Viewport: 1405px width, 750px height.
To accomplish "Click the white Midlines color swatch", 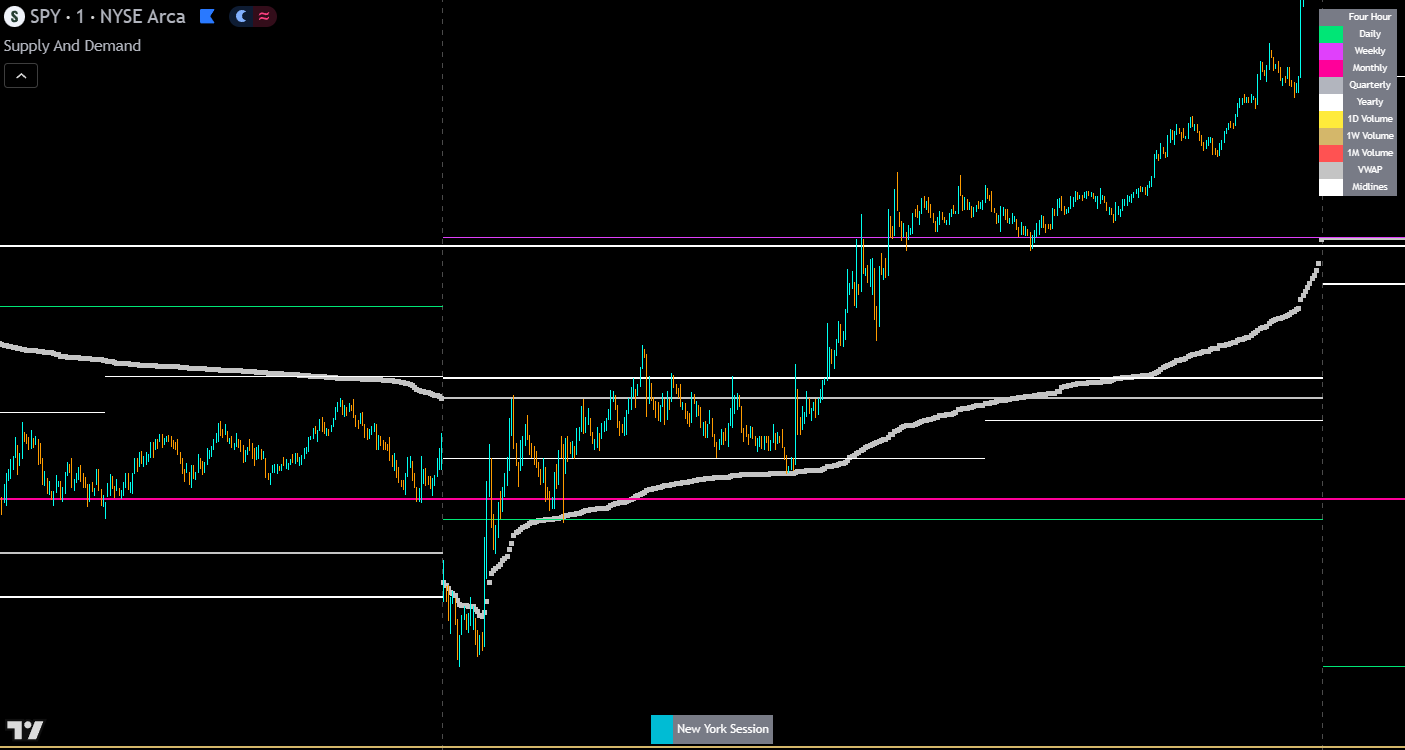I will pos(1331,187).
